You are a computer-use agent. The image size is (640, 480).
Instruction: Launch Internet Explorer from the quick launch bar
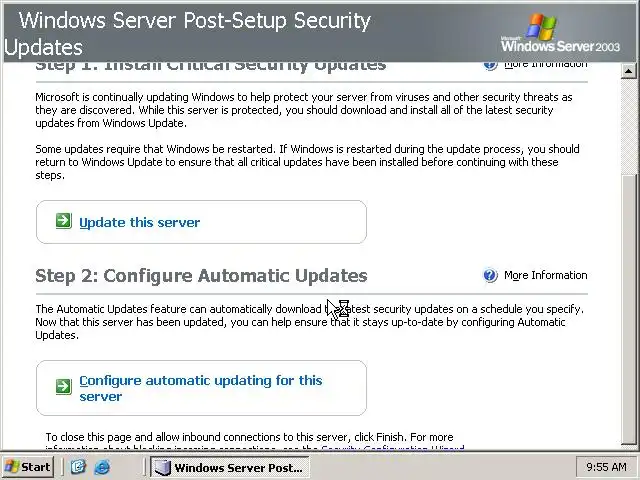tap(101, 467)
